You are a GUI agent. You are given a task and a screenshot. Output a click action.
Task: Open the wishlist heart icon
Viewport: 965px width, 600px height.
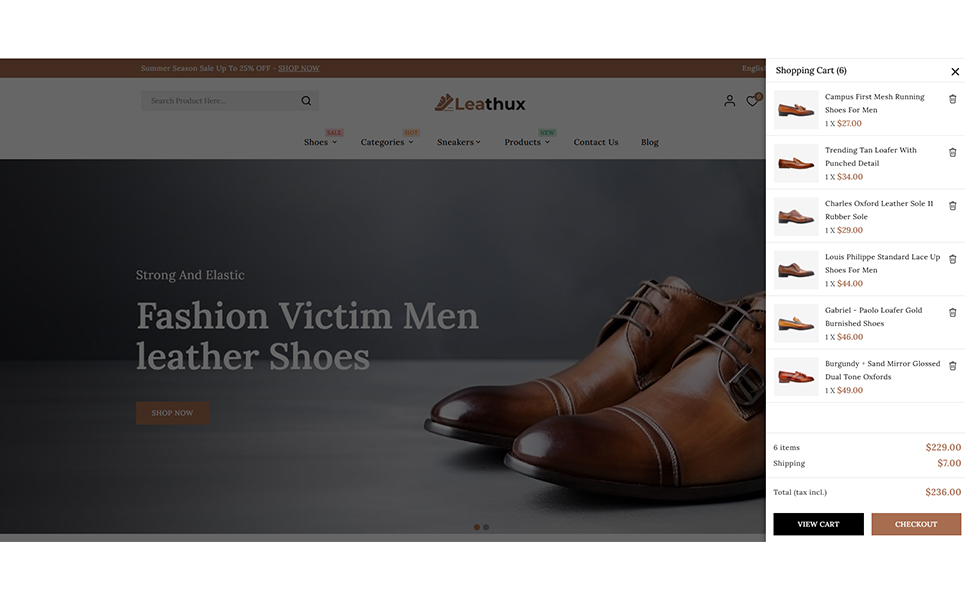pos(752,101)
